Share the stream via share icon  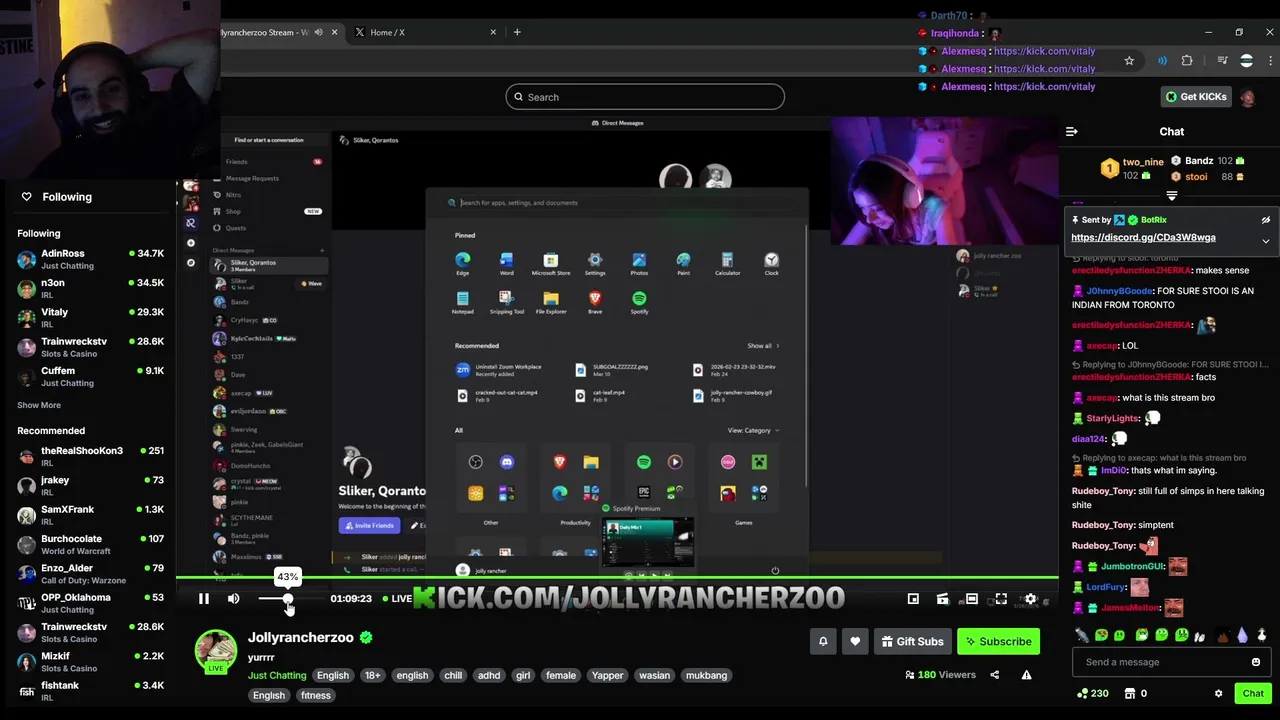point(994,675)
